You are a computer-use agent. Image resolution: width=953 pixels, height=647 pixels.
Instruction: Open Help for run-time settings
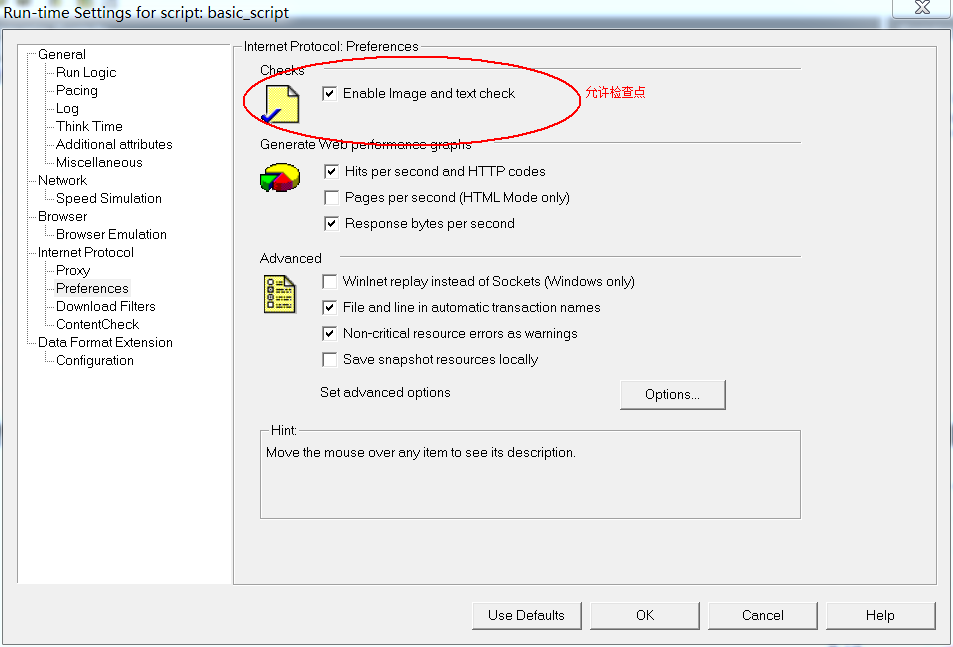click(x=880, y=615)
